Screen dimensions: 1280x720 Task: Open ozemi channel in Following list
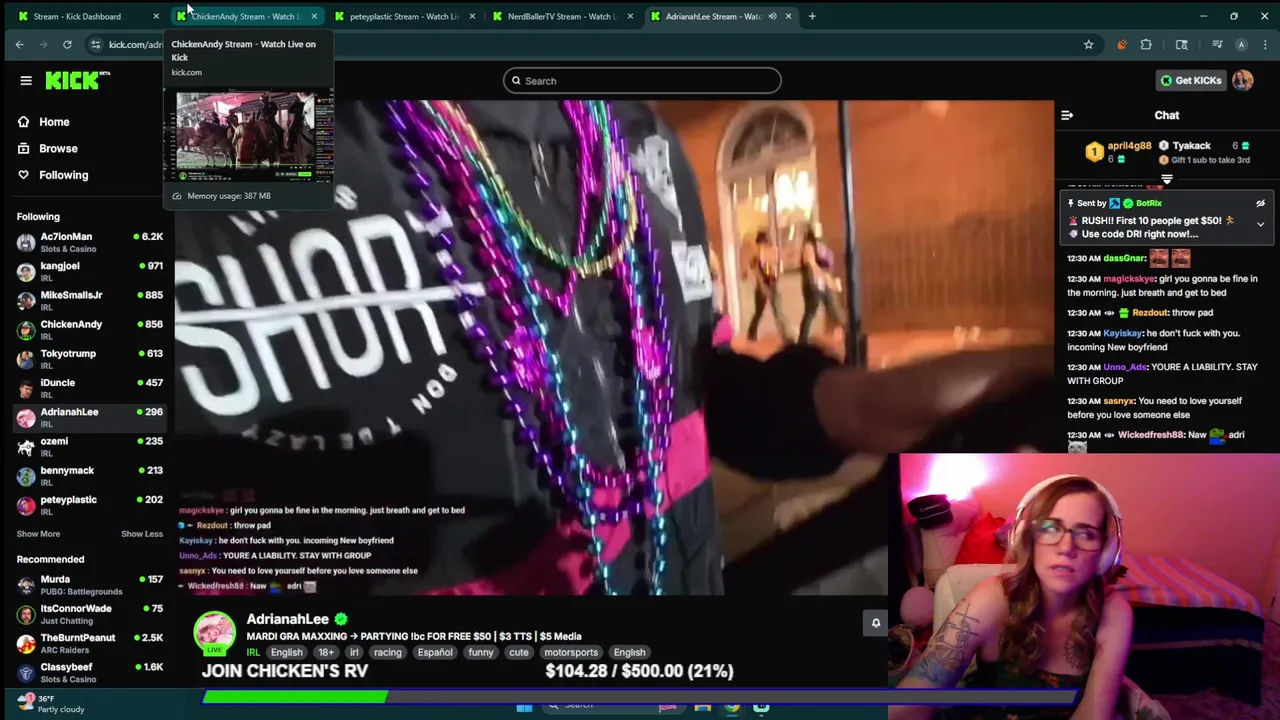89,446
